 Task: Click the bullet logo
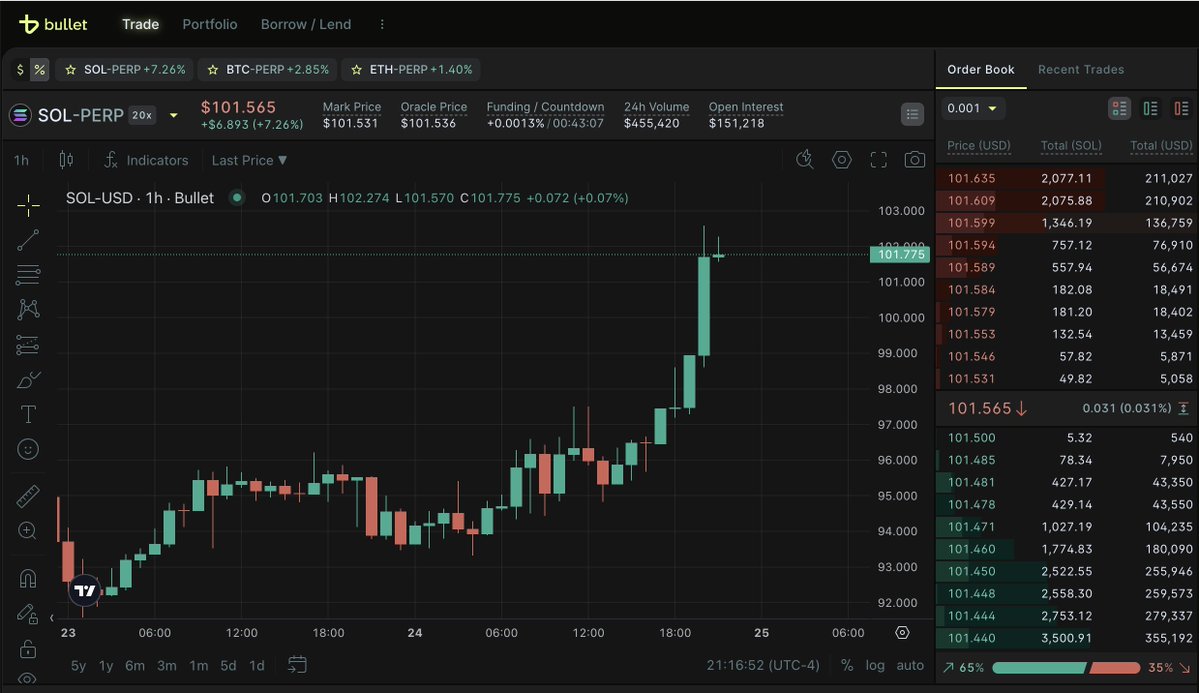(x=53, y=24)
